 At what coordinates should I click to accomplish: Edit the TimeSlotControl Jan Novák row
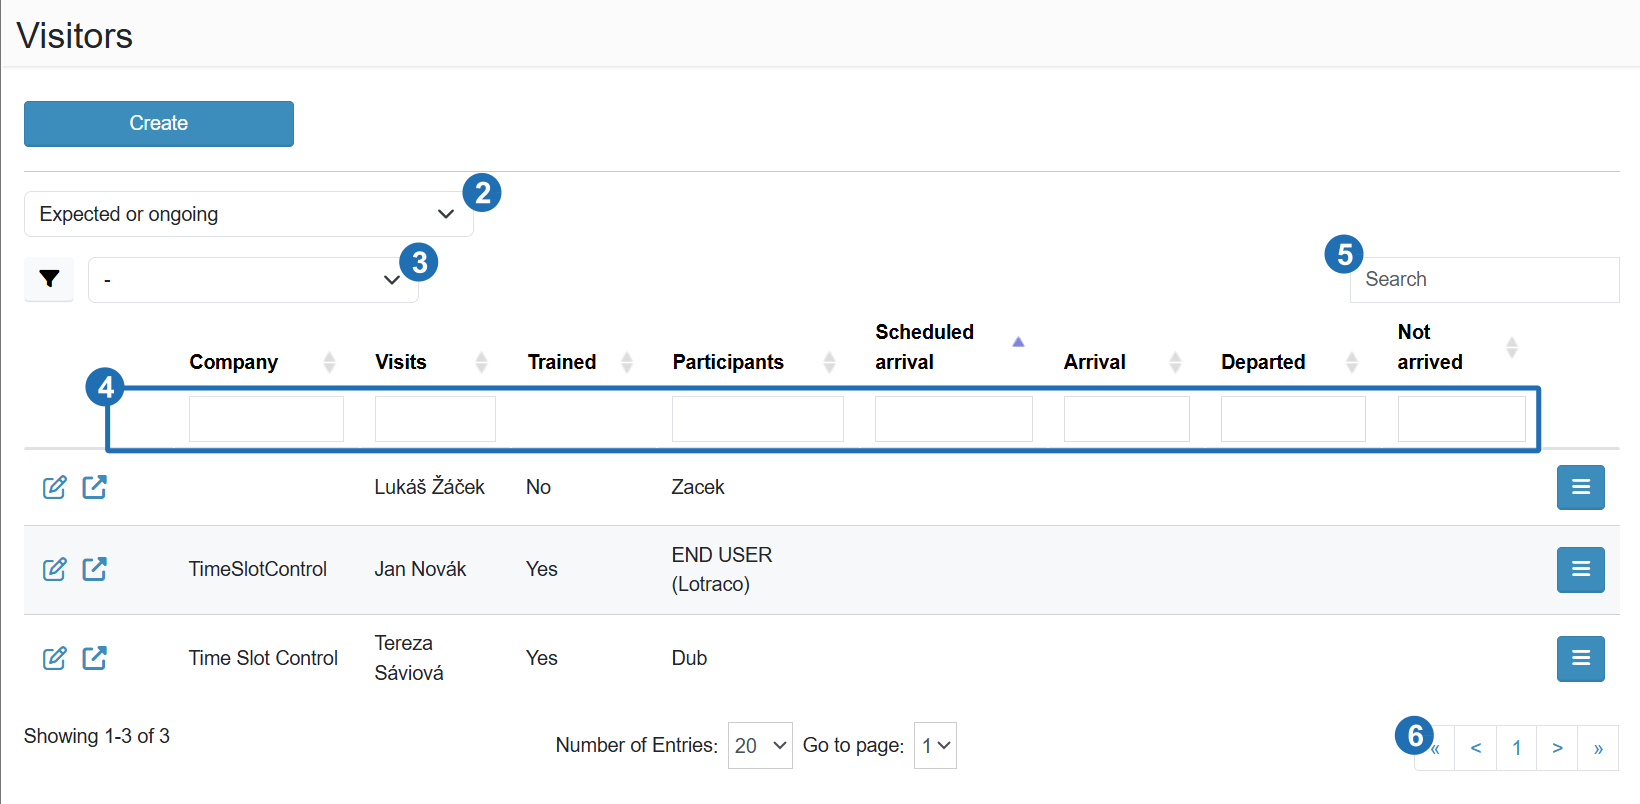55,569
